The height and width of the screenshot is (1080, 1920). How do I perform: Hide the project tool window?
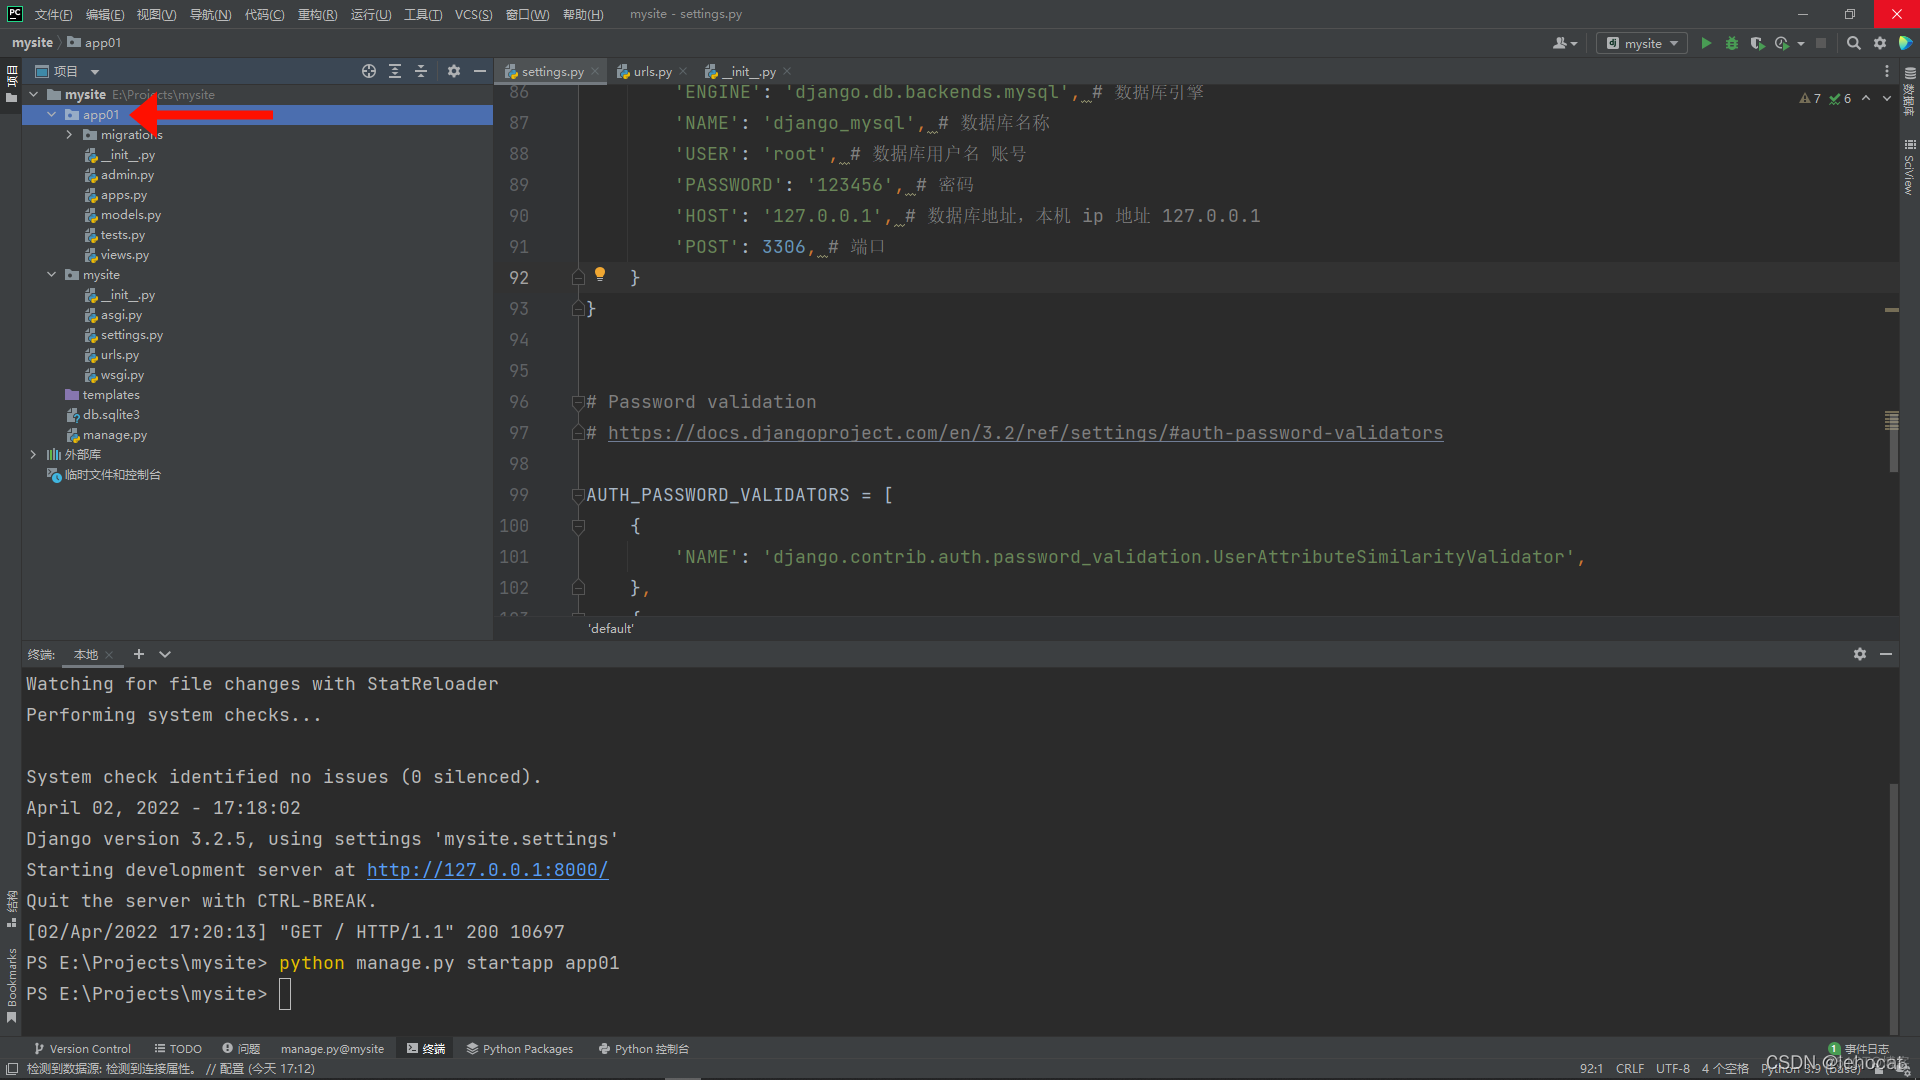click(480, 71)
